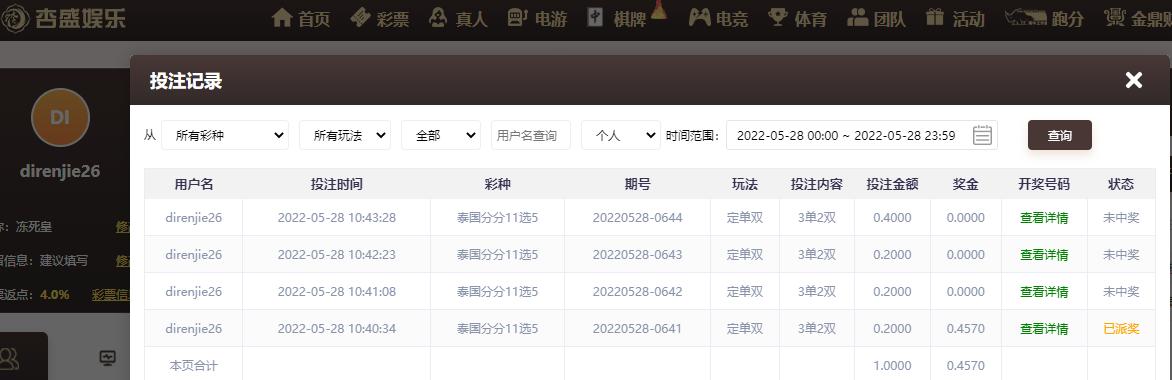1172x380 pixels.
Task: Open the calendar icon in the date range
Action: 982,135
